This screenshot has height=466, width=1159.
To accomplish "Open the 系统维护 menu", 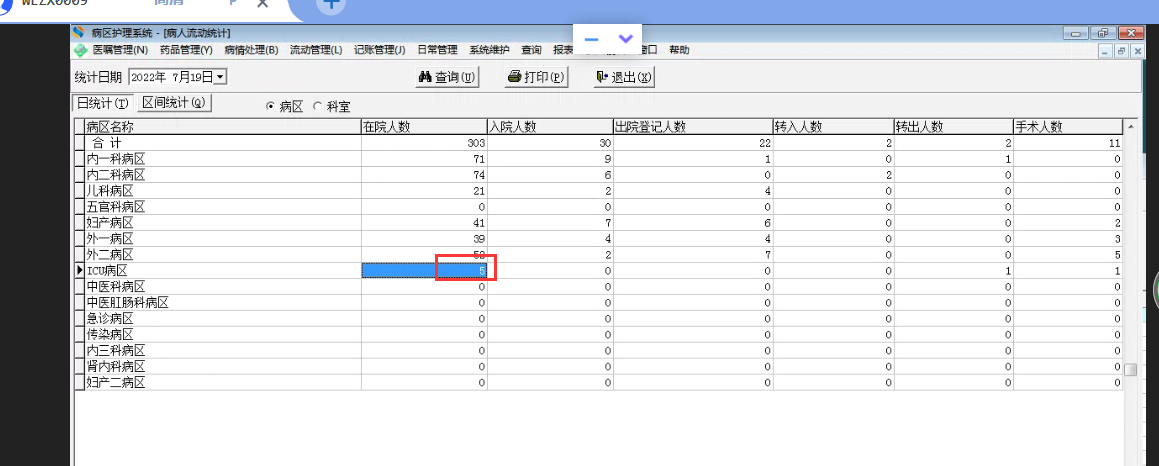I will pos(489,50).
